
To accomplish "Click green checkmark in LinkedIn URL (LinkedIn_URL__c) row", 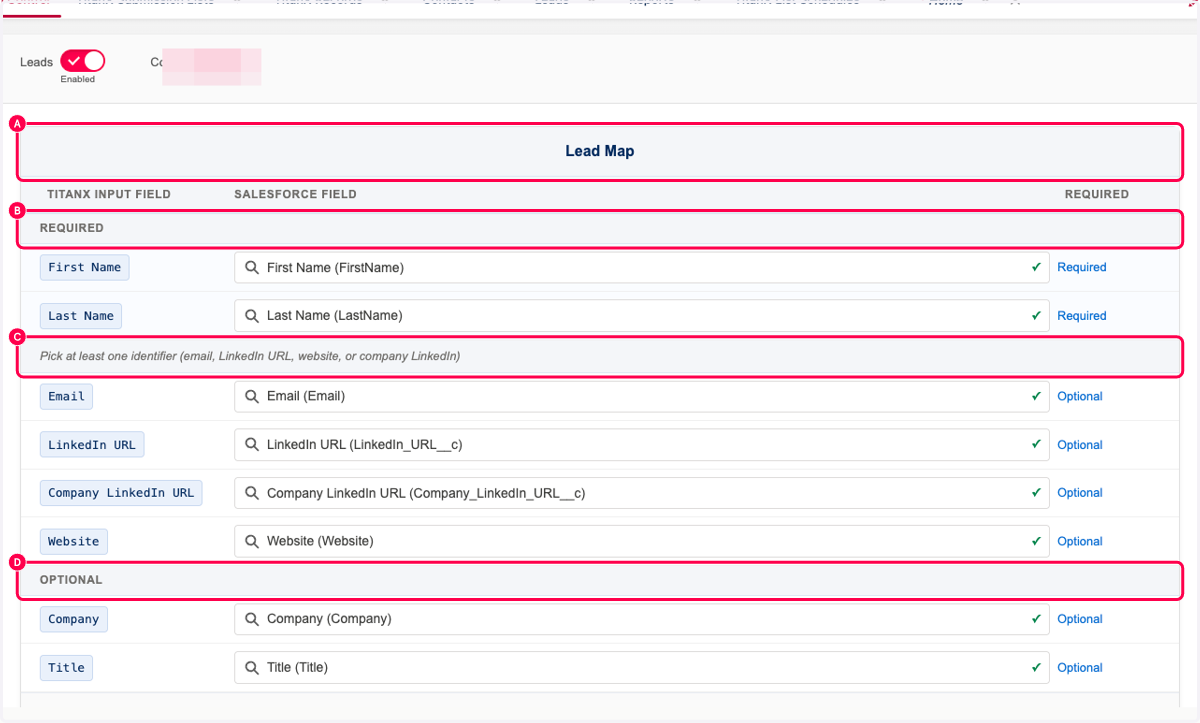I will [1036, 445].
